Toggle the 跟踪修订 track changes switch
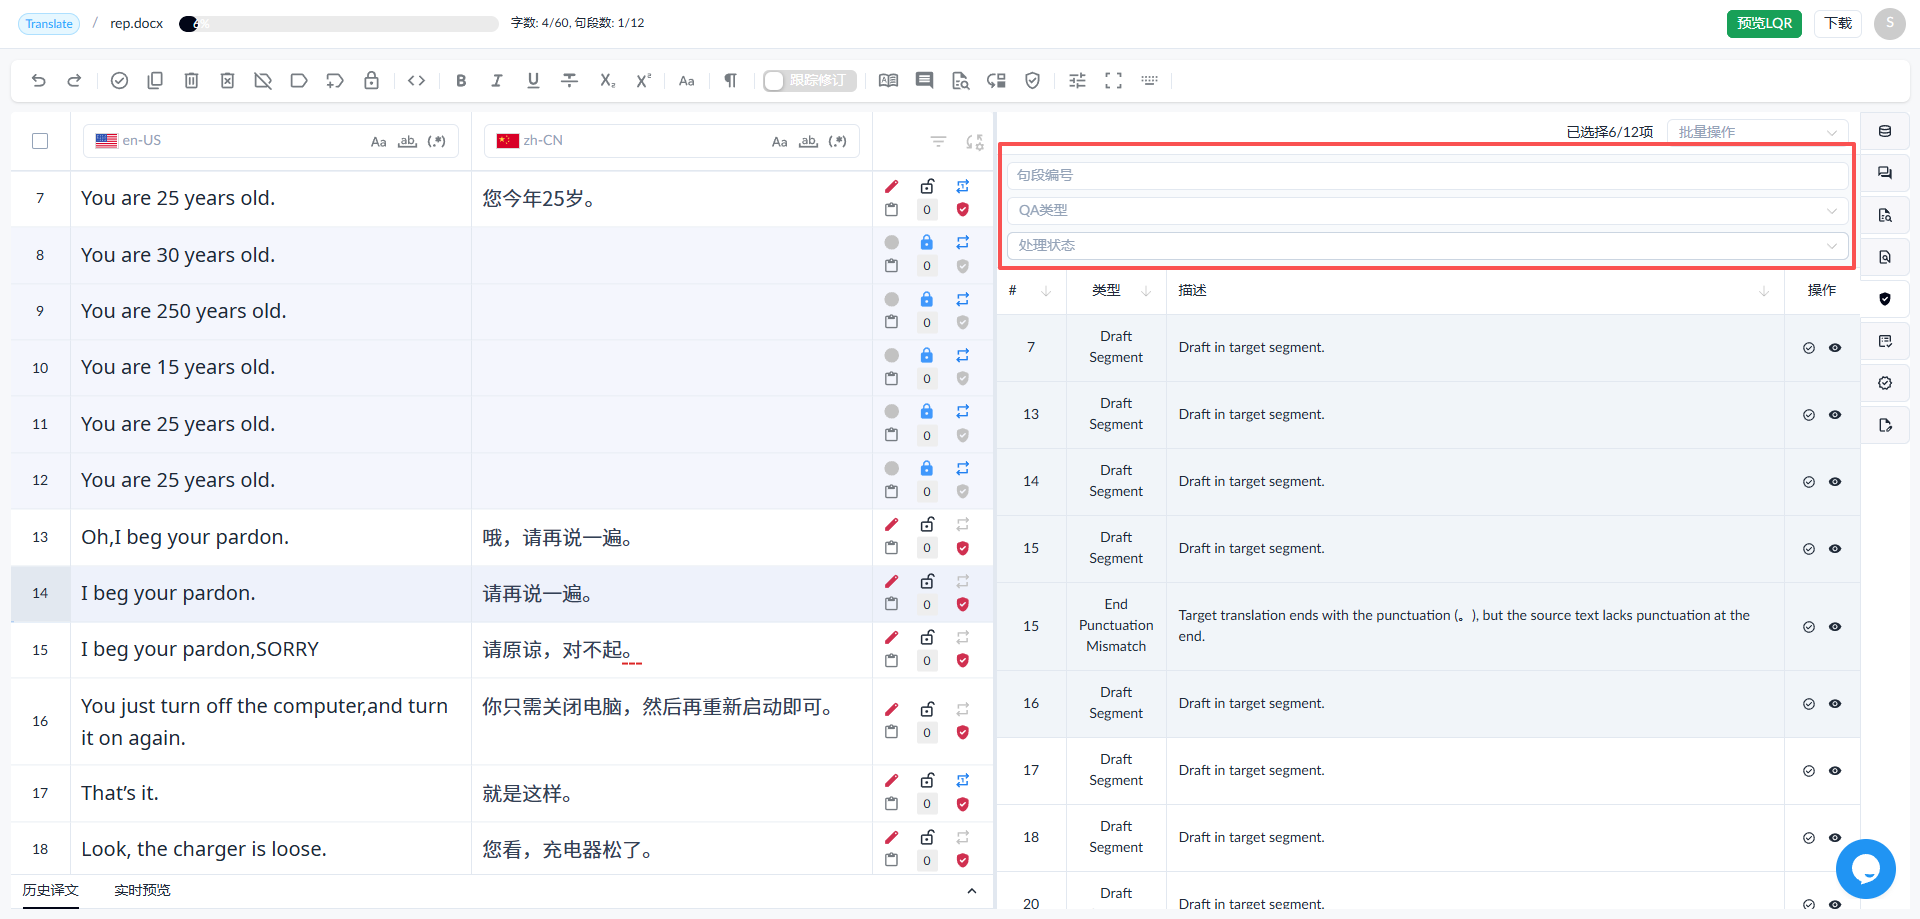This screenshot has height=919, width=1920. coord(809,81)
